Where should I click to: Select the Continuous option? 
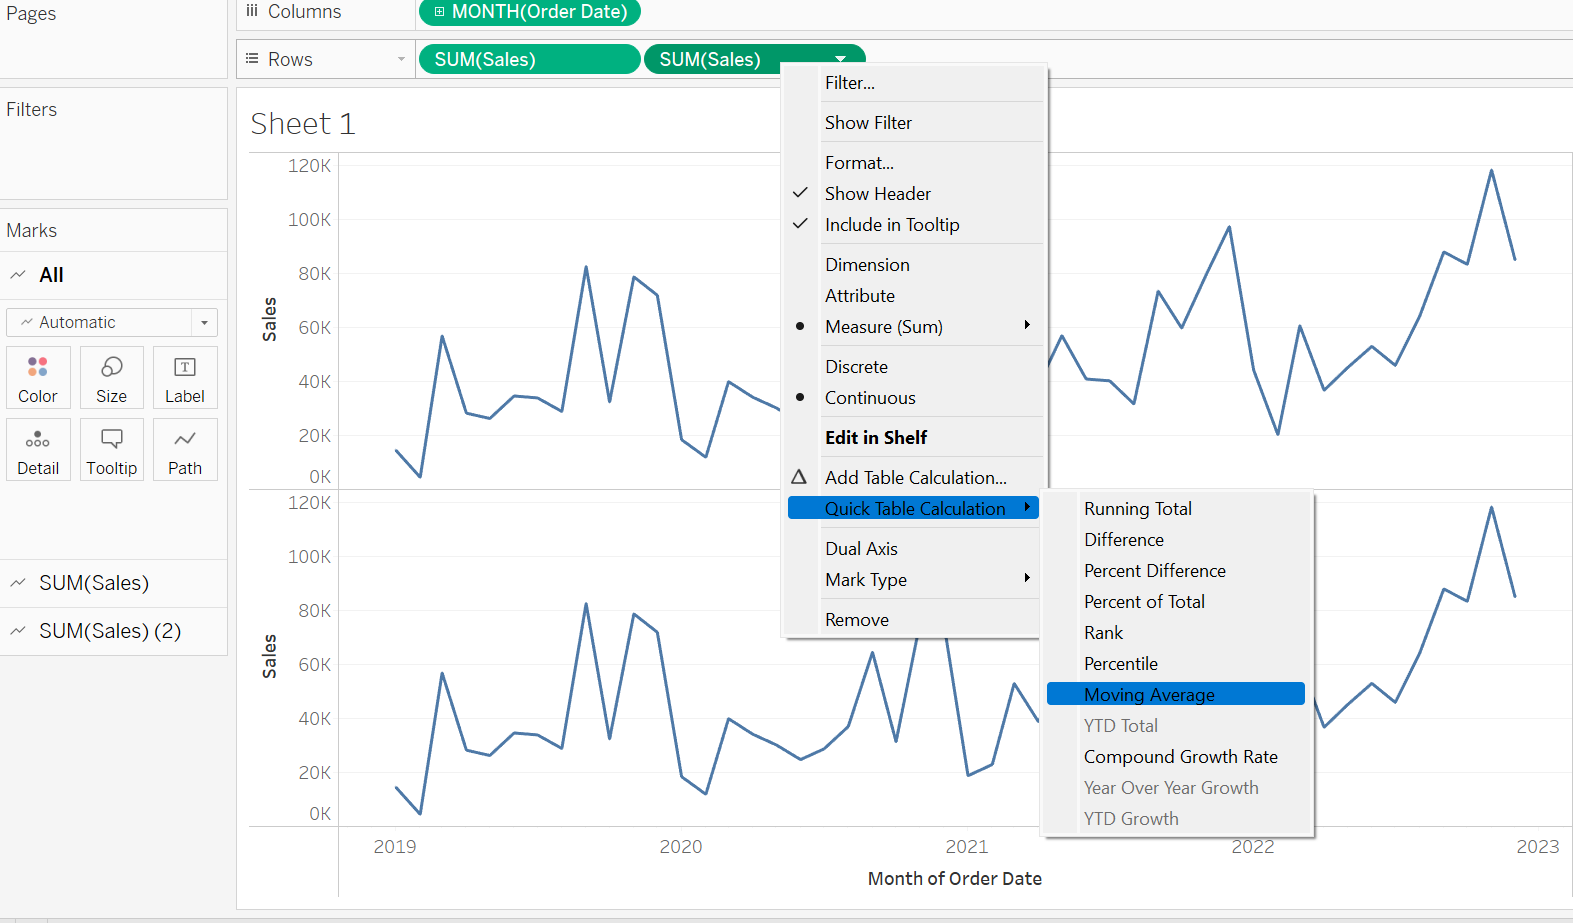[x=869, y=398]
